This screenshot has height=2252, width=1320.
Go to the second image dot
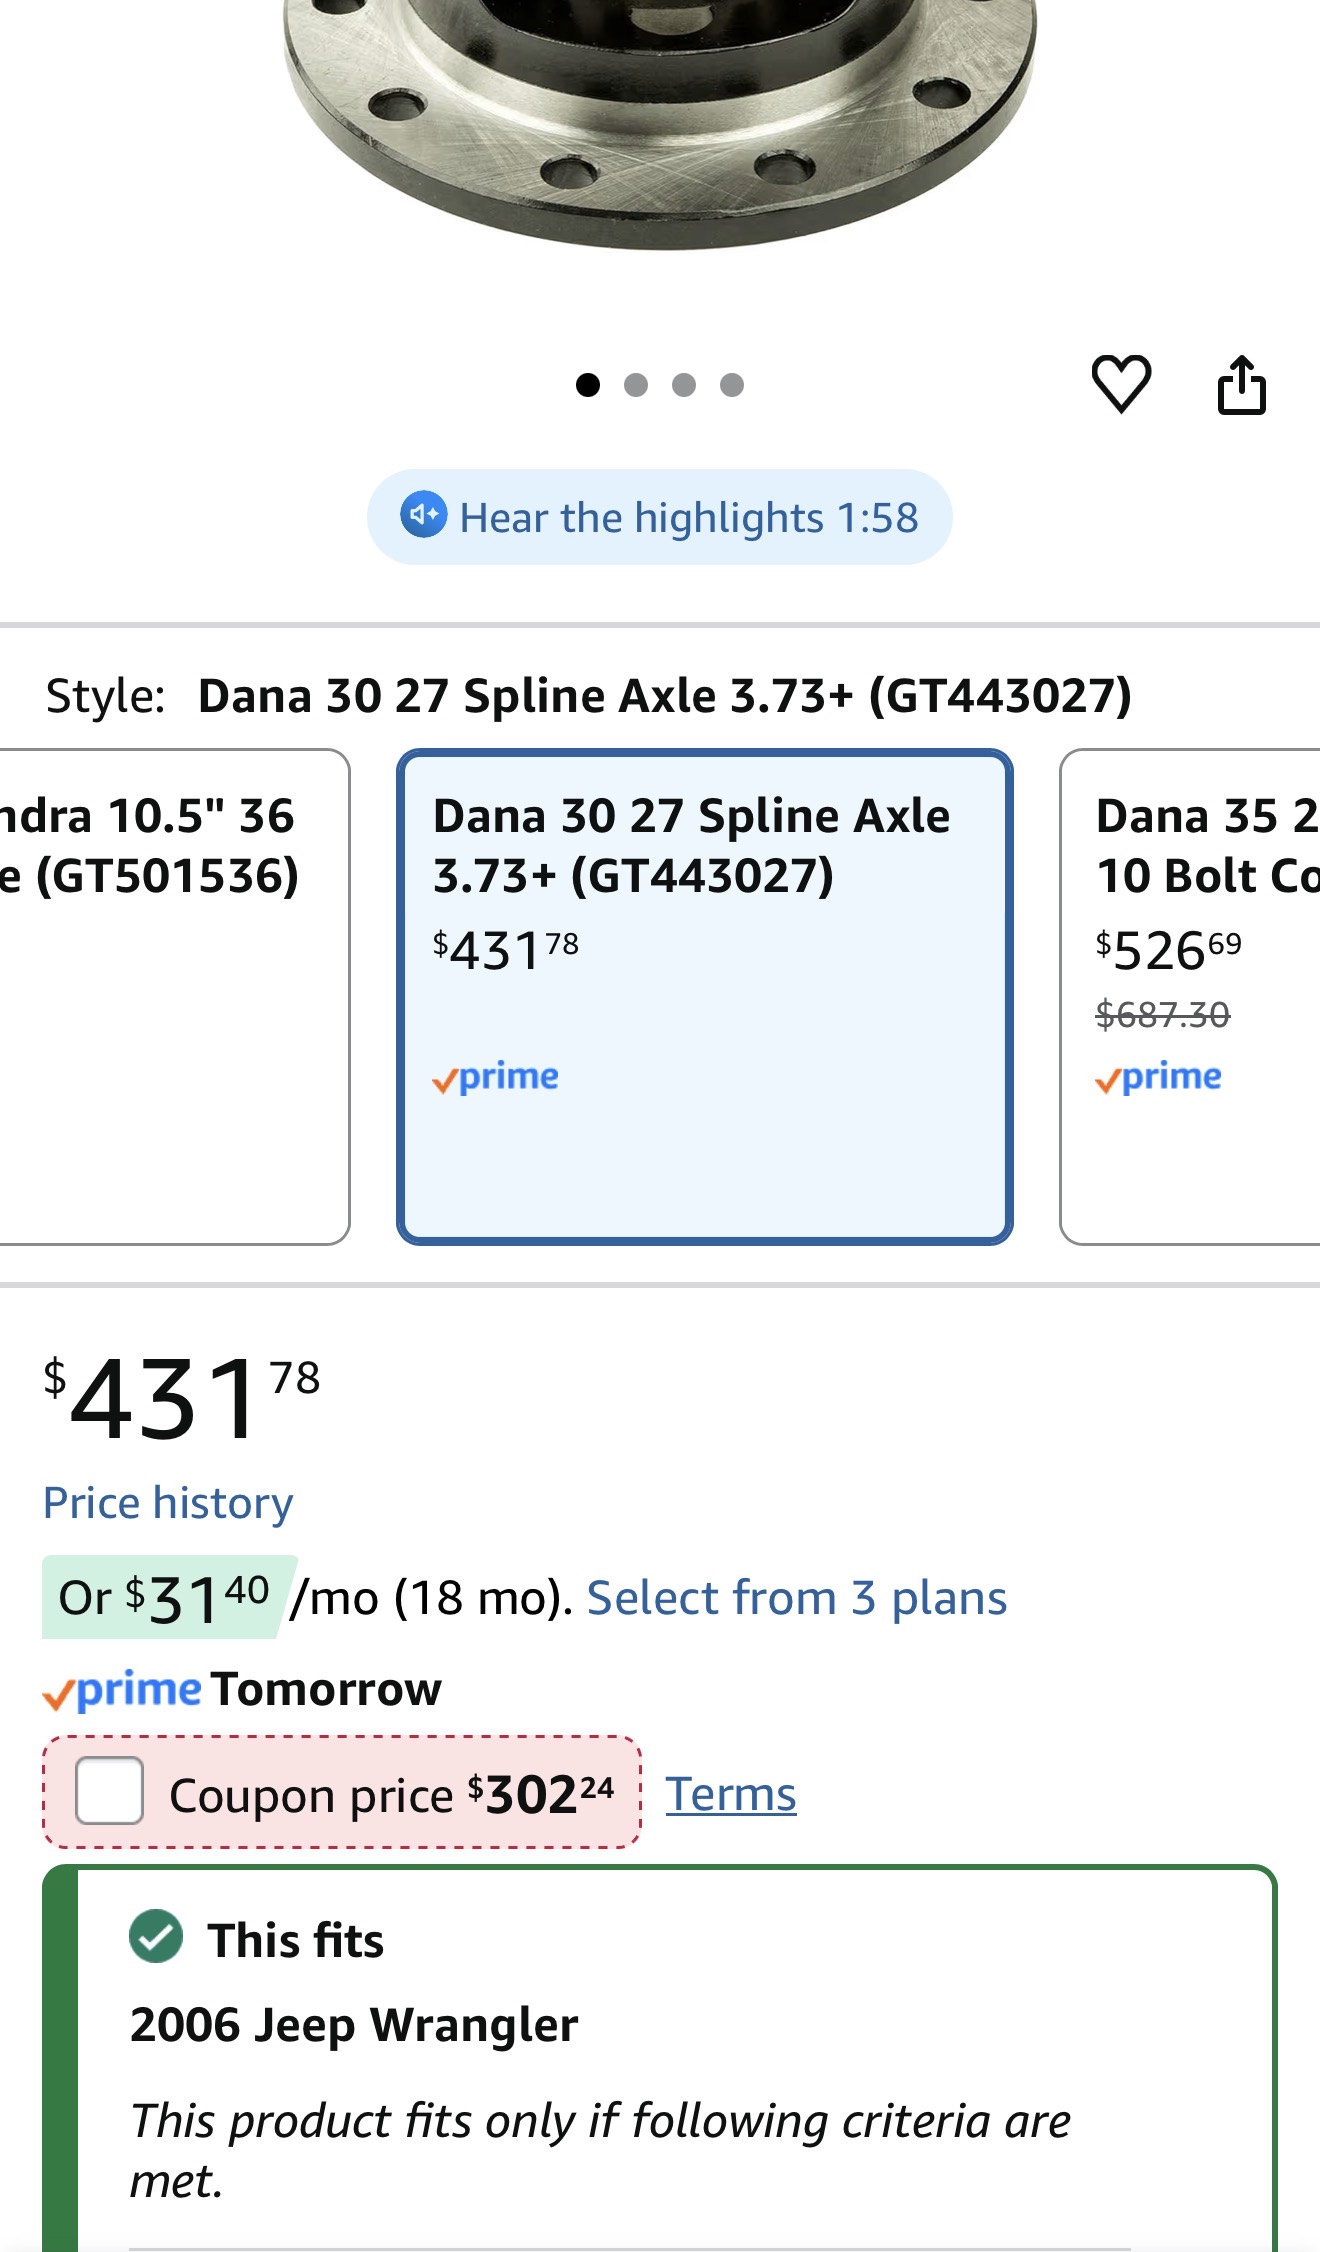tap(636, 385)
